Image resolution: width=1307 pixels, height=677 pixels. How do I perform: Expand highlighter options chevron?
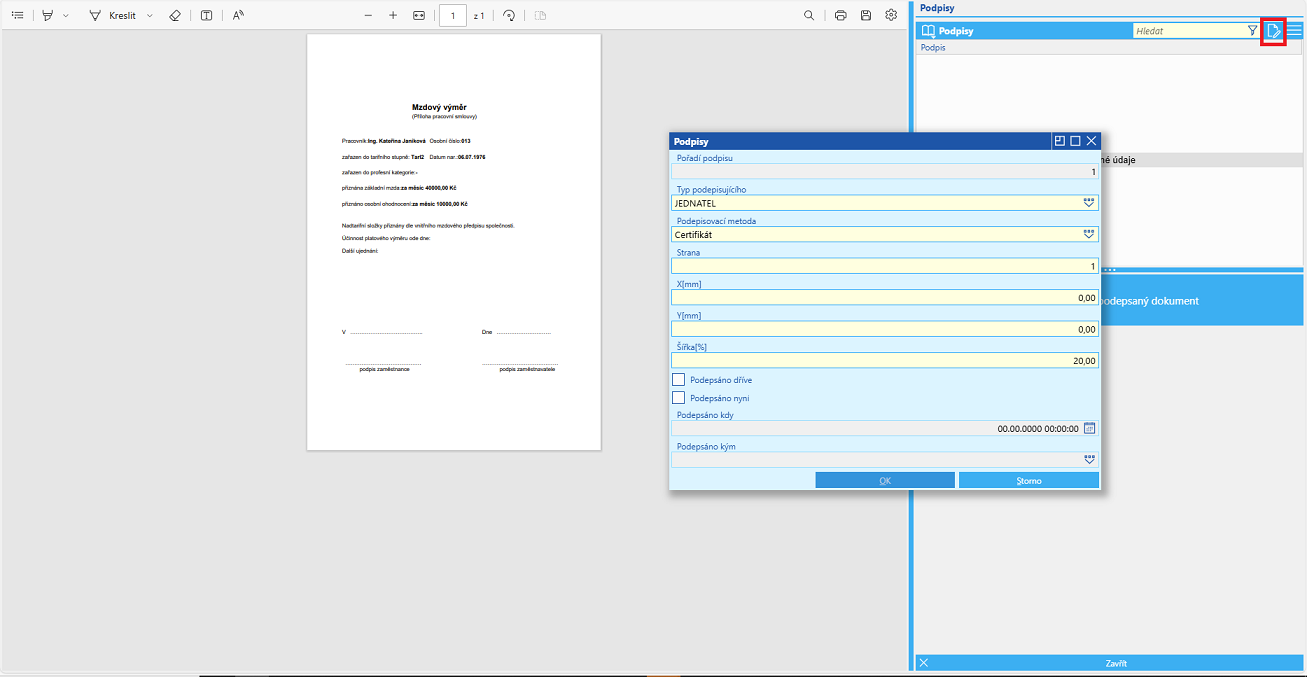[66, 16]
